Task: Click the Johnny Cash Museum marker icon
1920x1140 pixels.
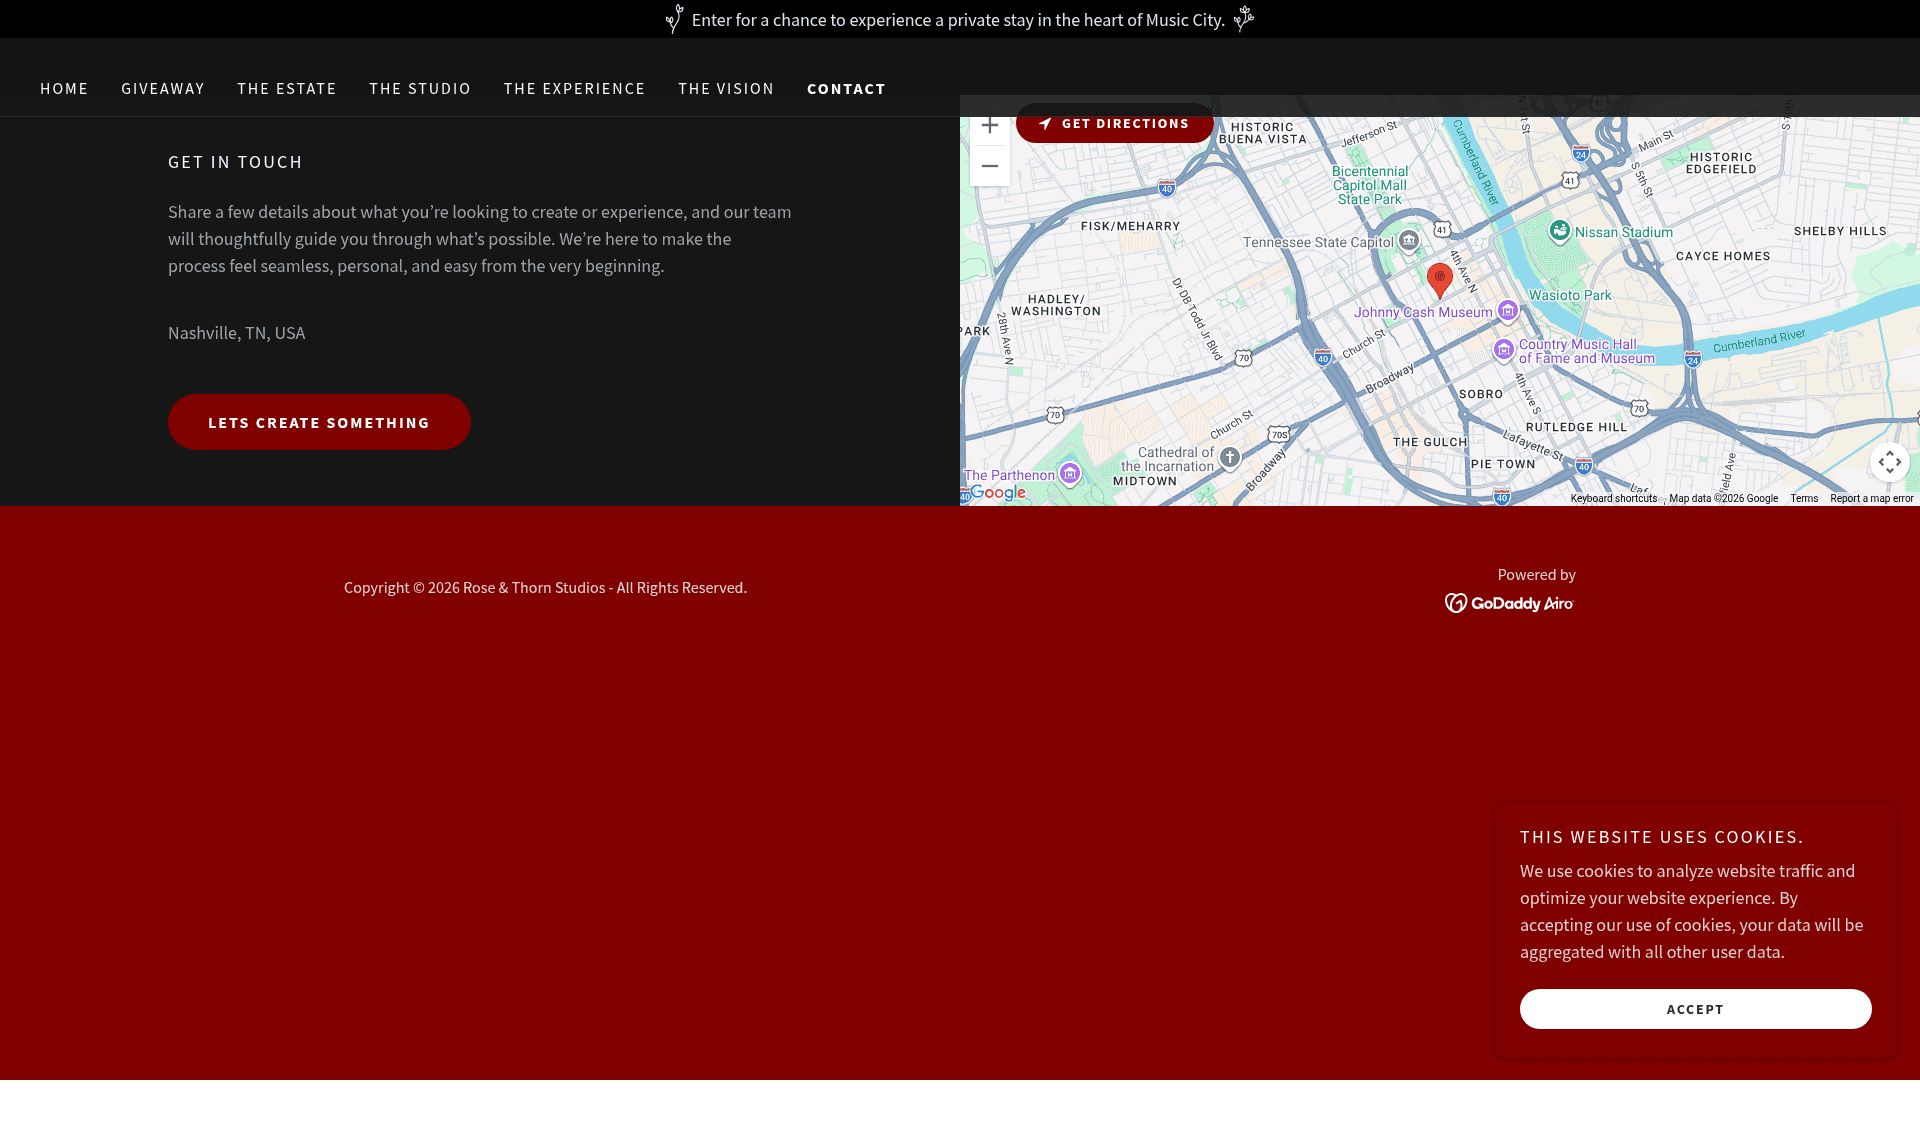Action: tap(1508, 311)
